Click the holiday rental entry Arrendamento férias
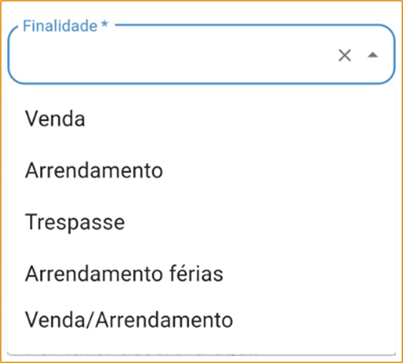The width and height of the screenshot is (403, 363). [201, 274]
